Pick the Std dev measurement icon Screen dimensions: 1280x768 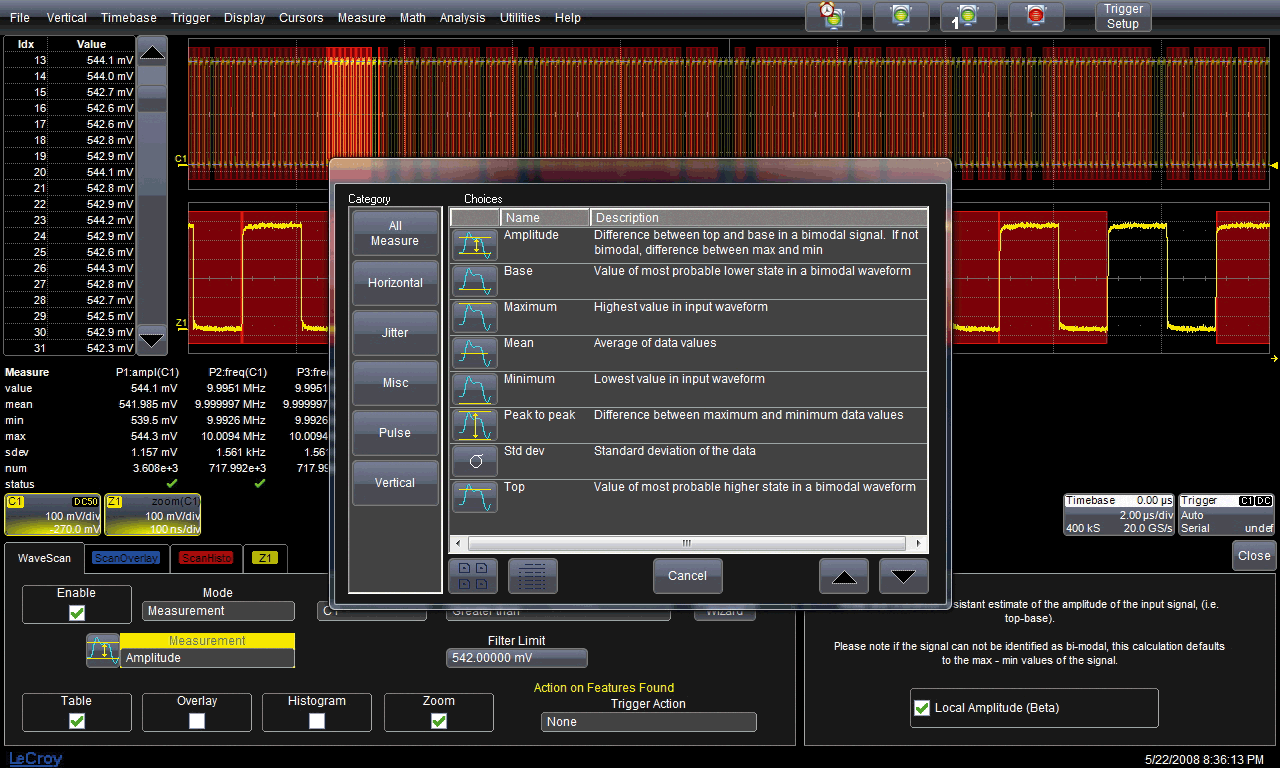474,461
